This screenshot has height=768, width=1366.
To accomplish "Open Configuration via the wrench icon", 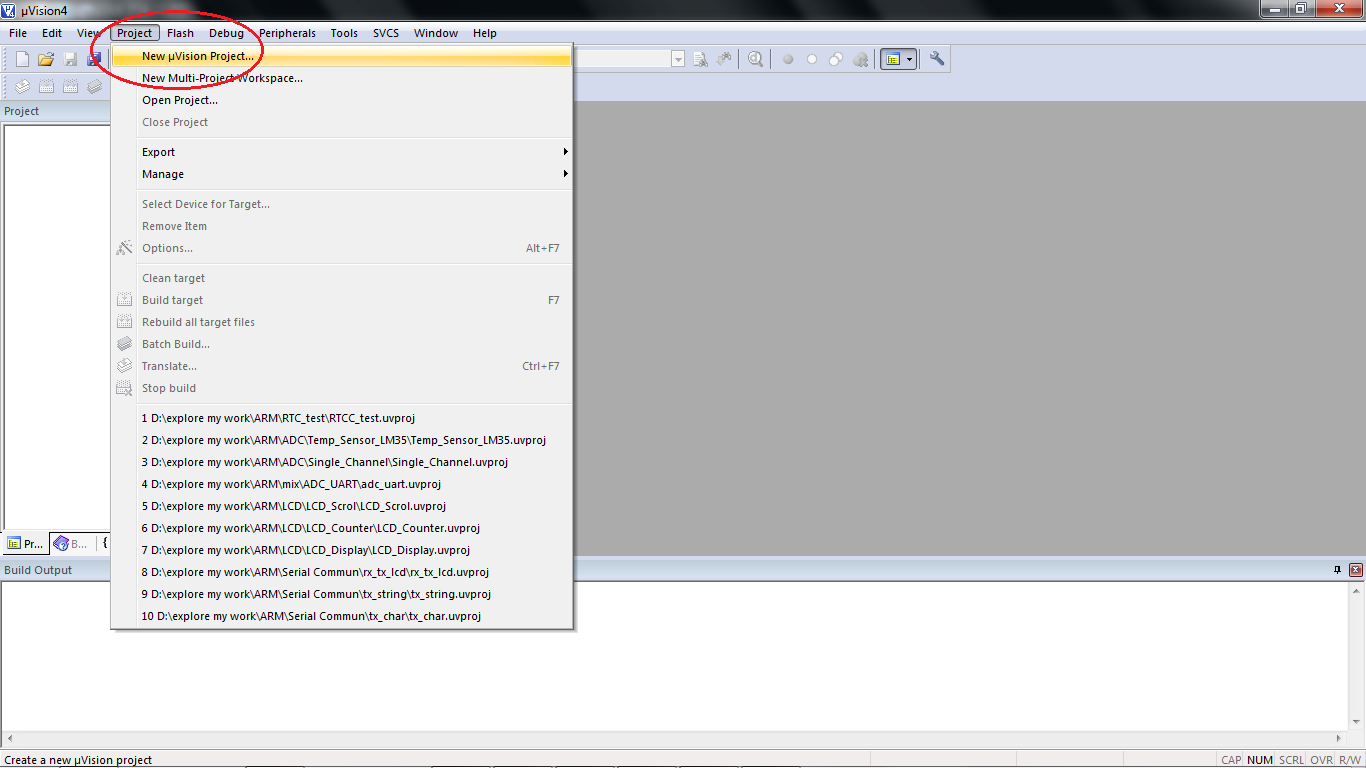I will [x=937, y=59].
